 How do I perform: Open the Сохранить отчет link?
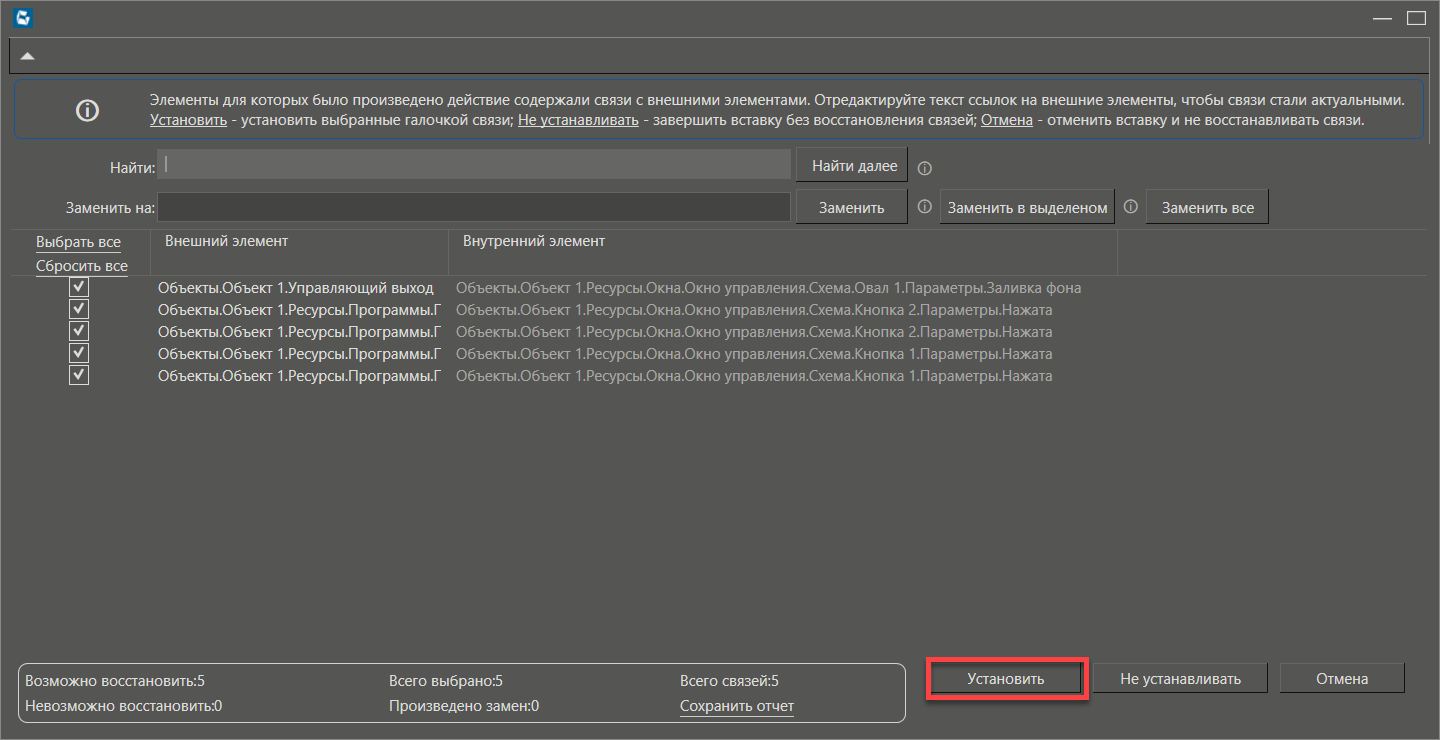[x=737, y=707]
